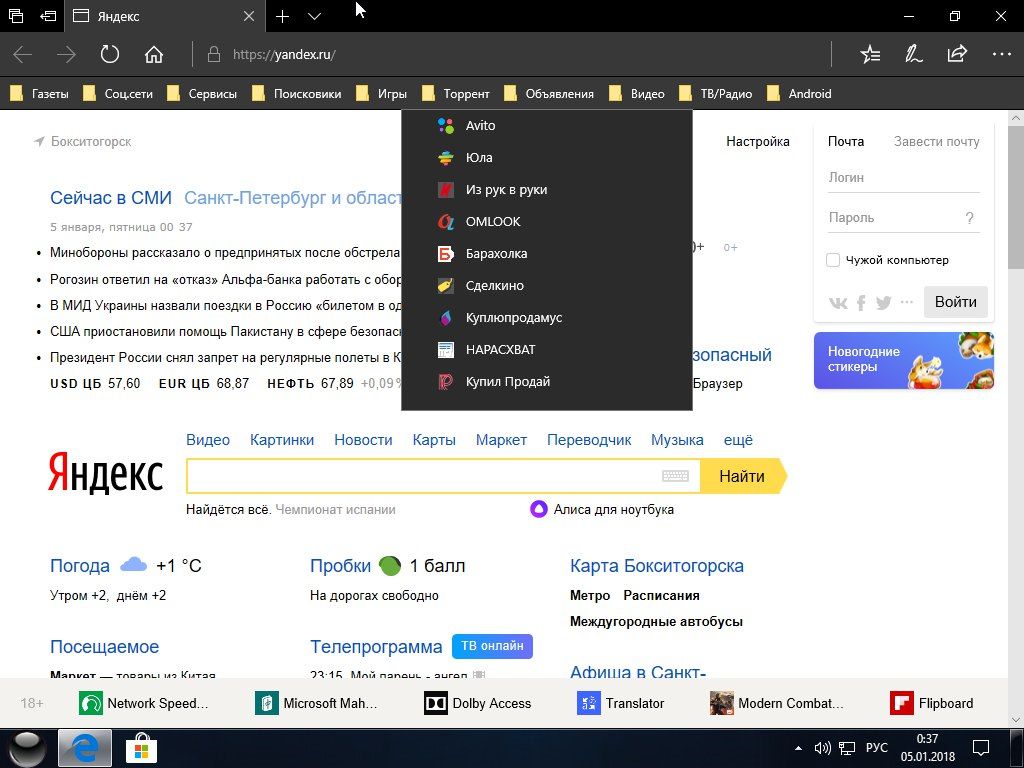Select Из рук в руки entry
The image size is (1024, 768).
point(547,189)
